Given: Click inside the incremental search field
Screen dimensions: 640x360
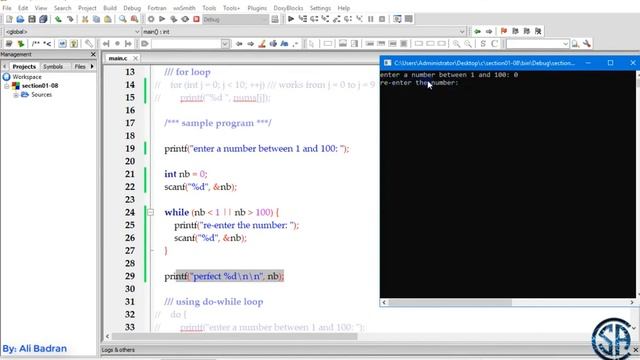Looking at the screenshot, I should 186,44.
